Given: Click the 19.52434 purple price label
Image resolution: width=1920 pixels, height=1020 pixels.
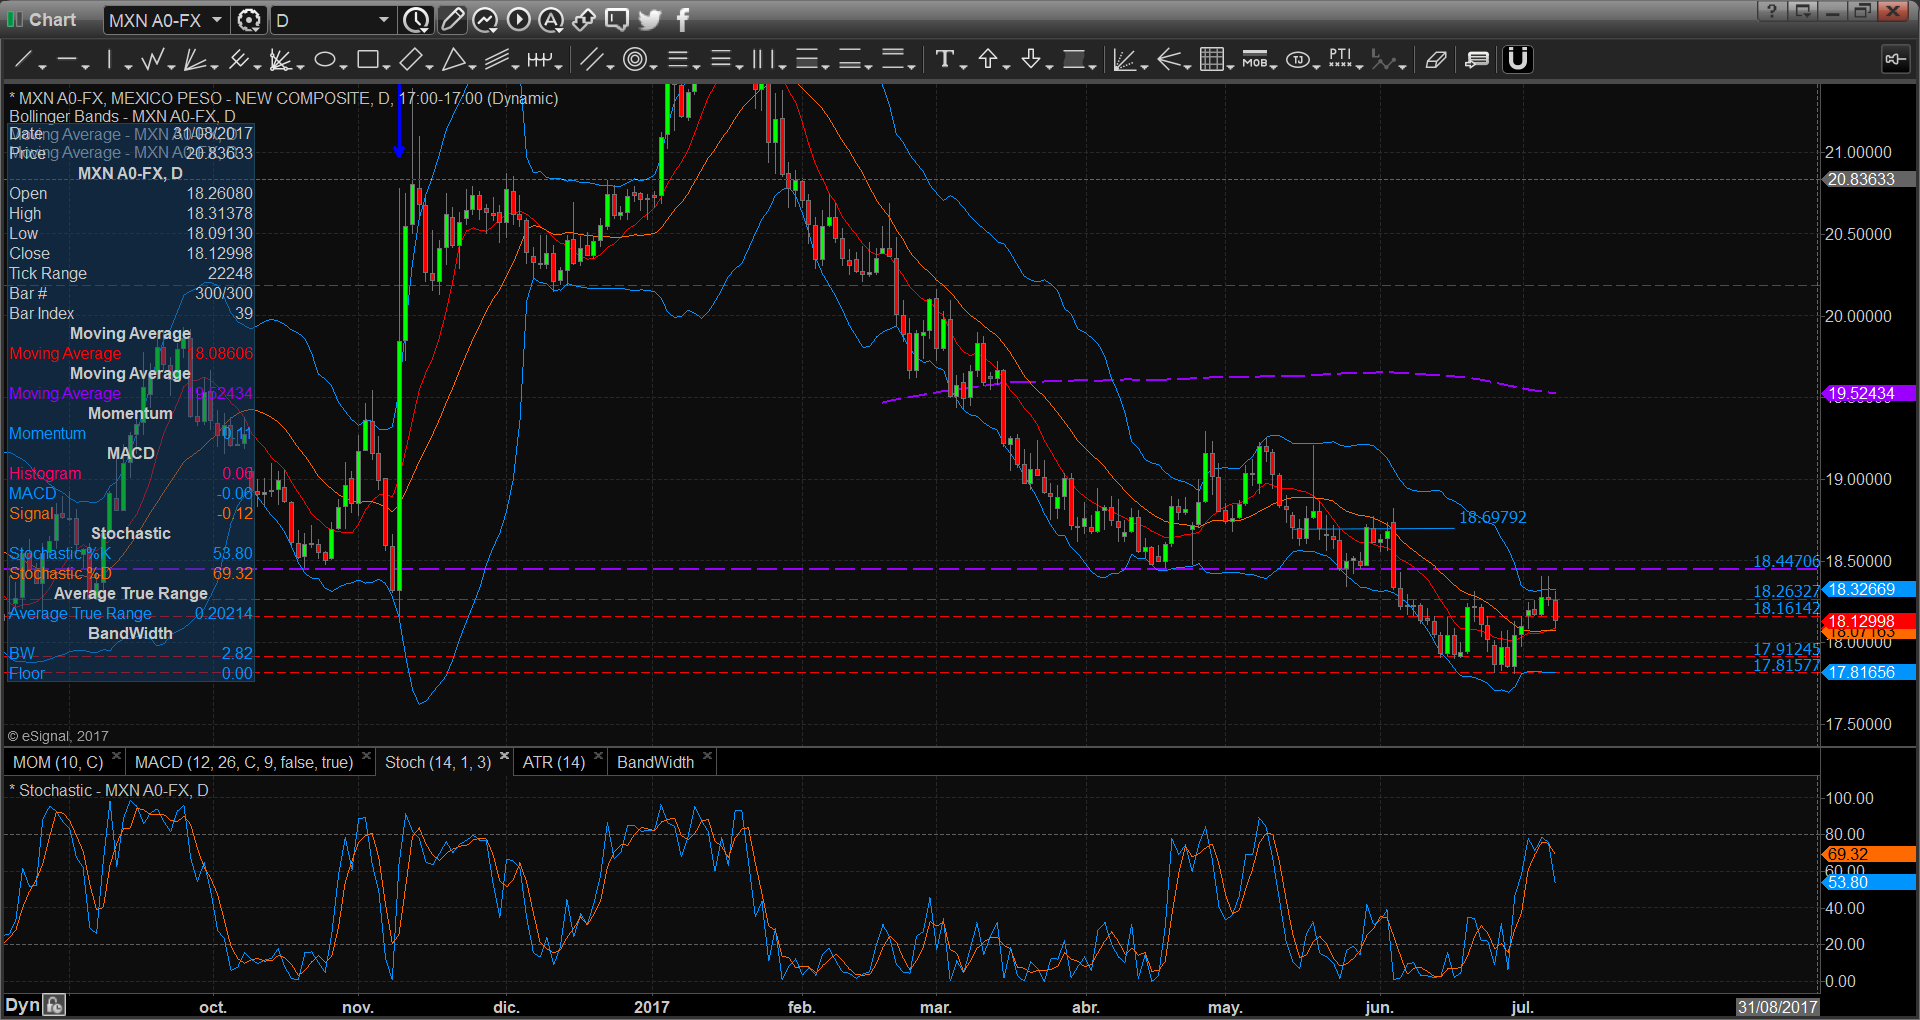Looking at the screenshot, I should tap(1869, 394).
